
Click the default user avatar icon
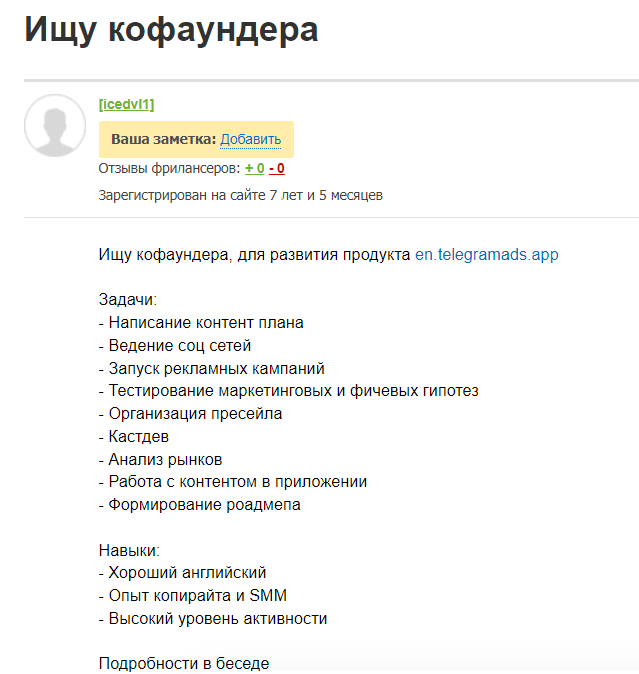[x=55, y=126]
